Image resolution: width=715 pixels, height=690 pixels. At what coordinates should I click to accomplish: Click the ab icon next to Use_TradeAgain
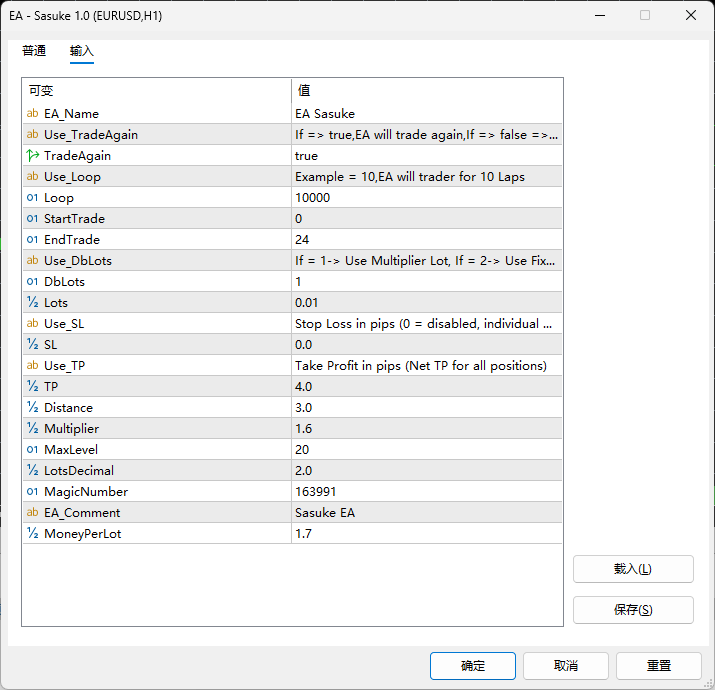32,134
